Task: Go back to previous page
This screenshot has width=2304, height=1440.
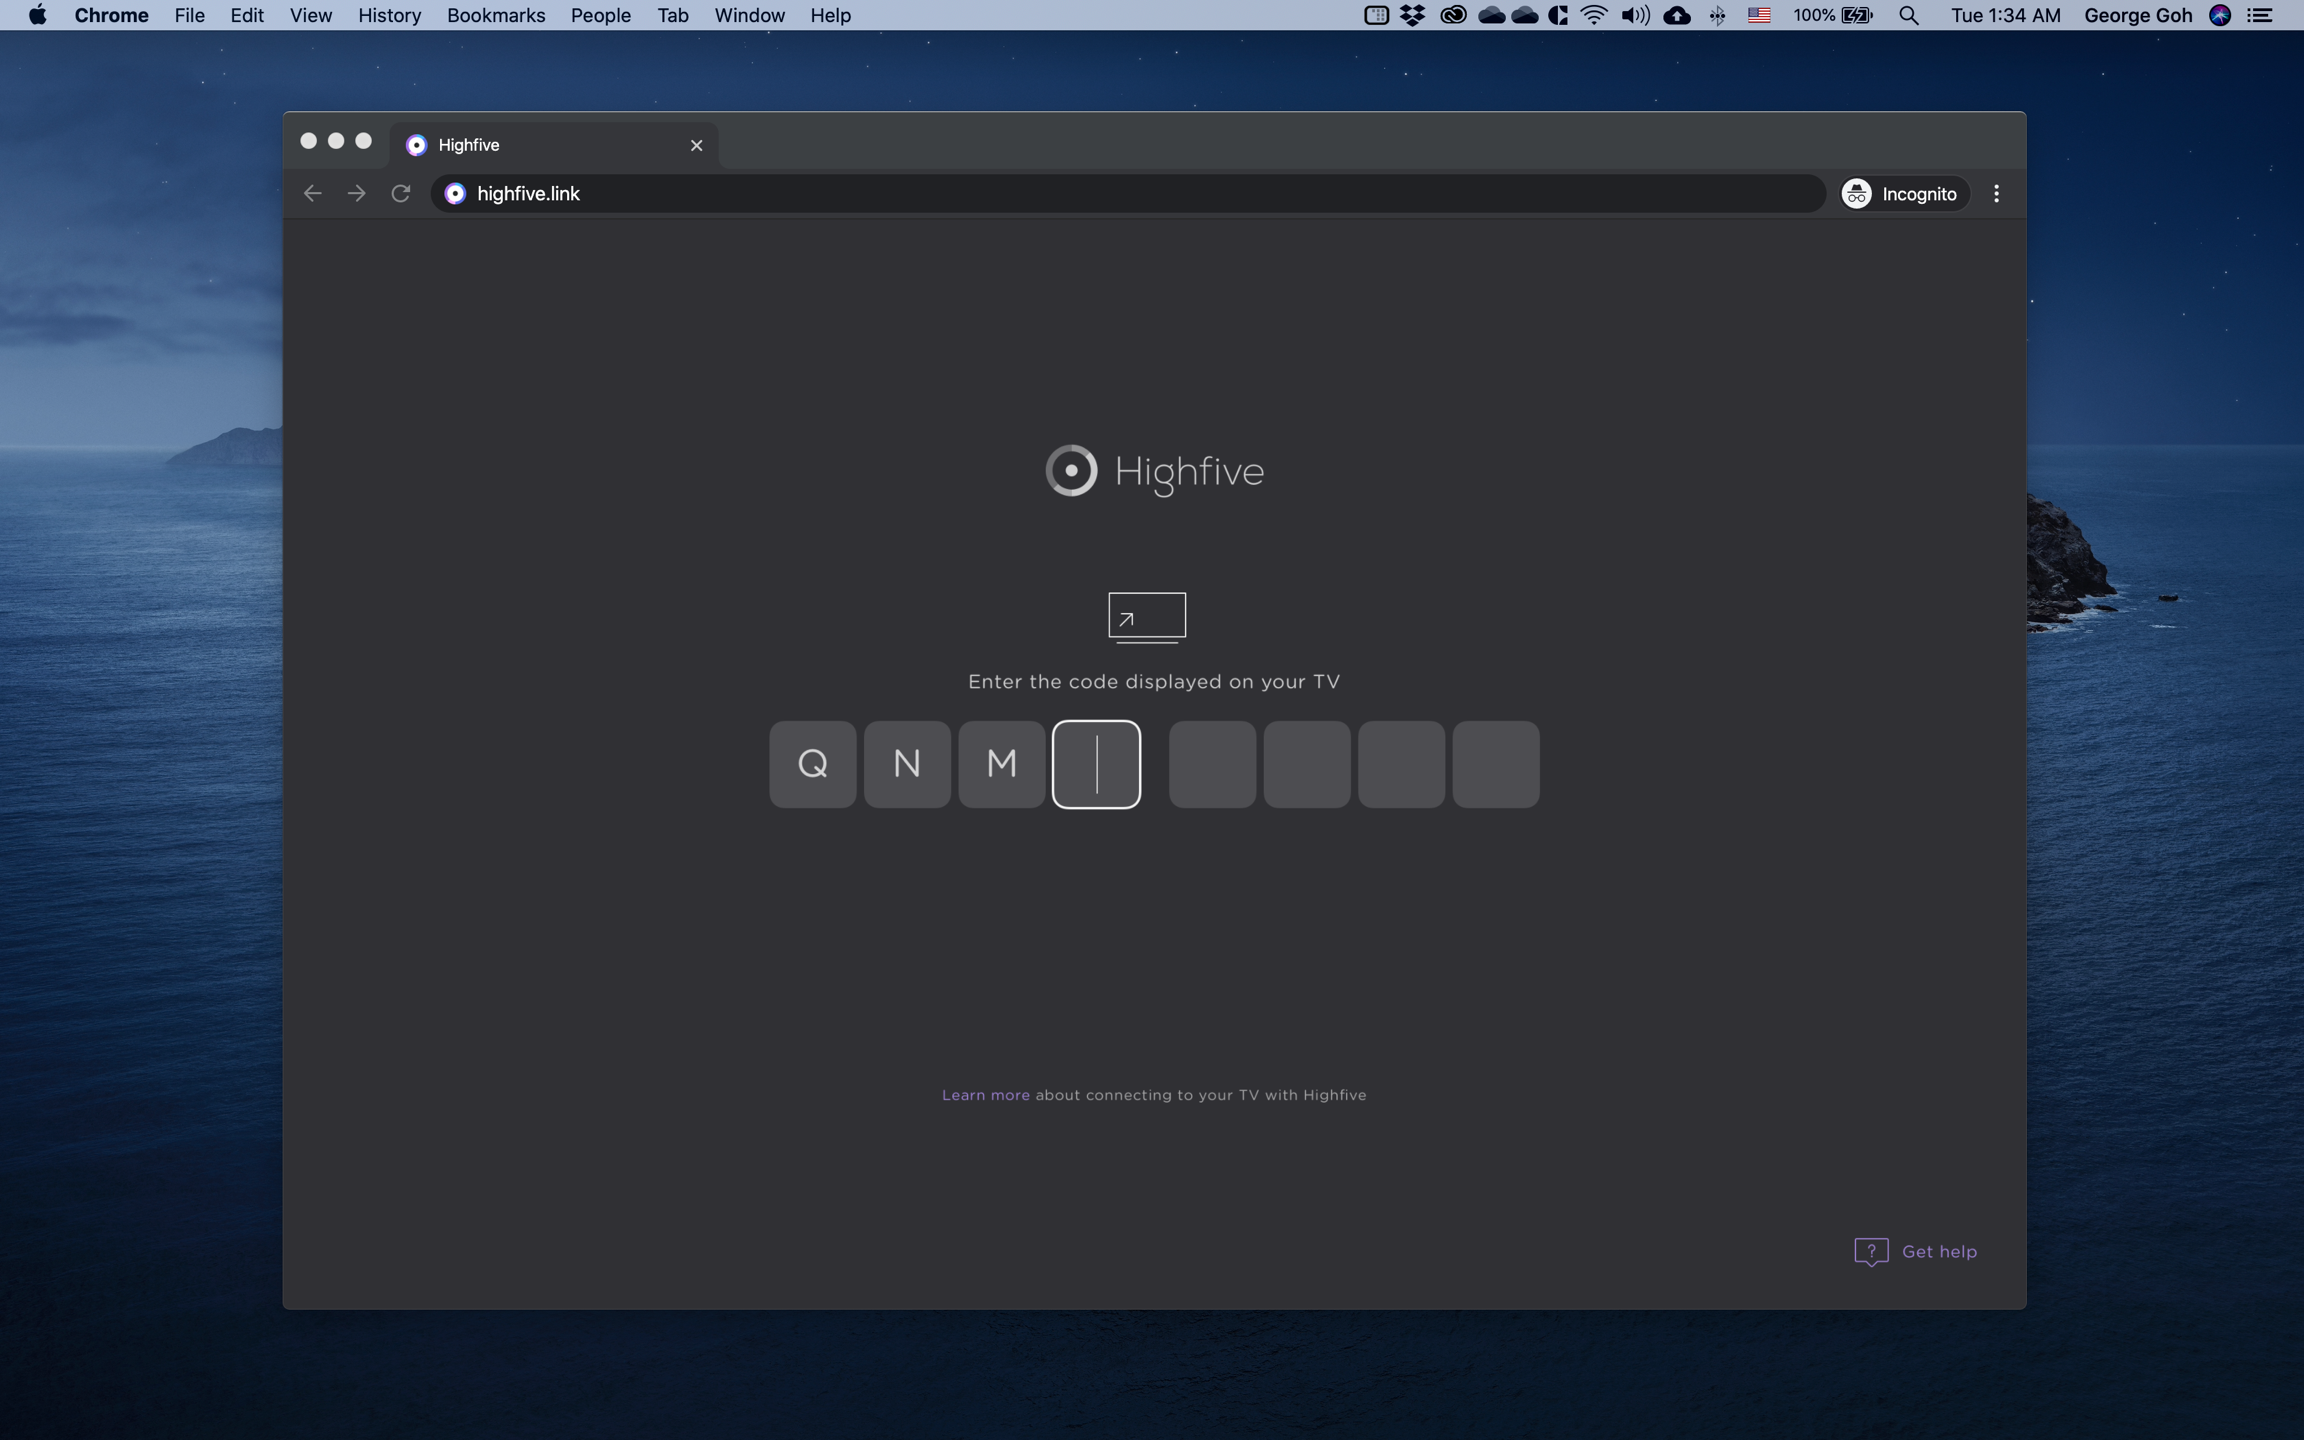Action: point(312,193)
